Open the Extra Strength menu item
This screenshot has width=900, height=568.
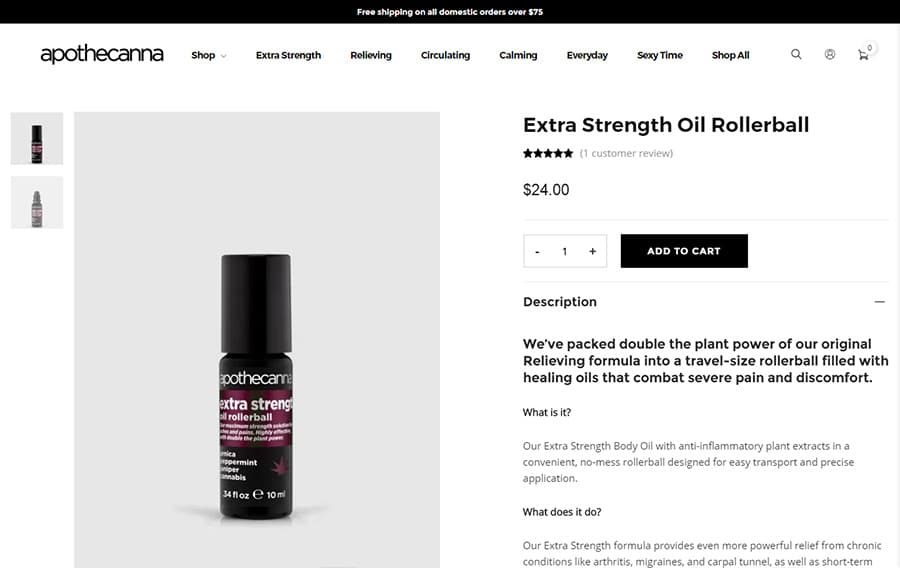(x=288, y=56)
